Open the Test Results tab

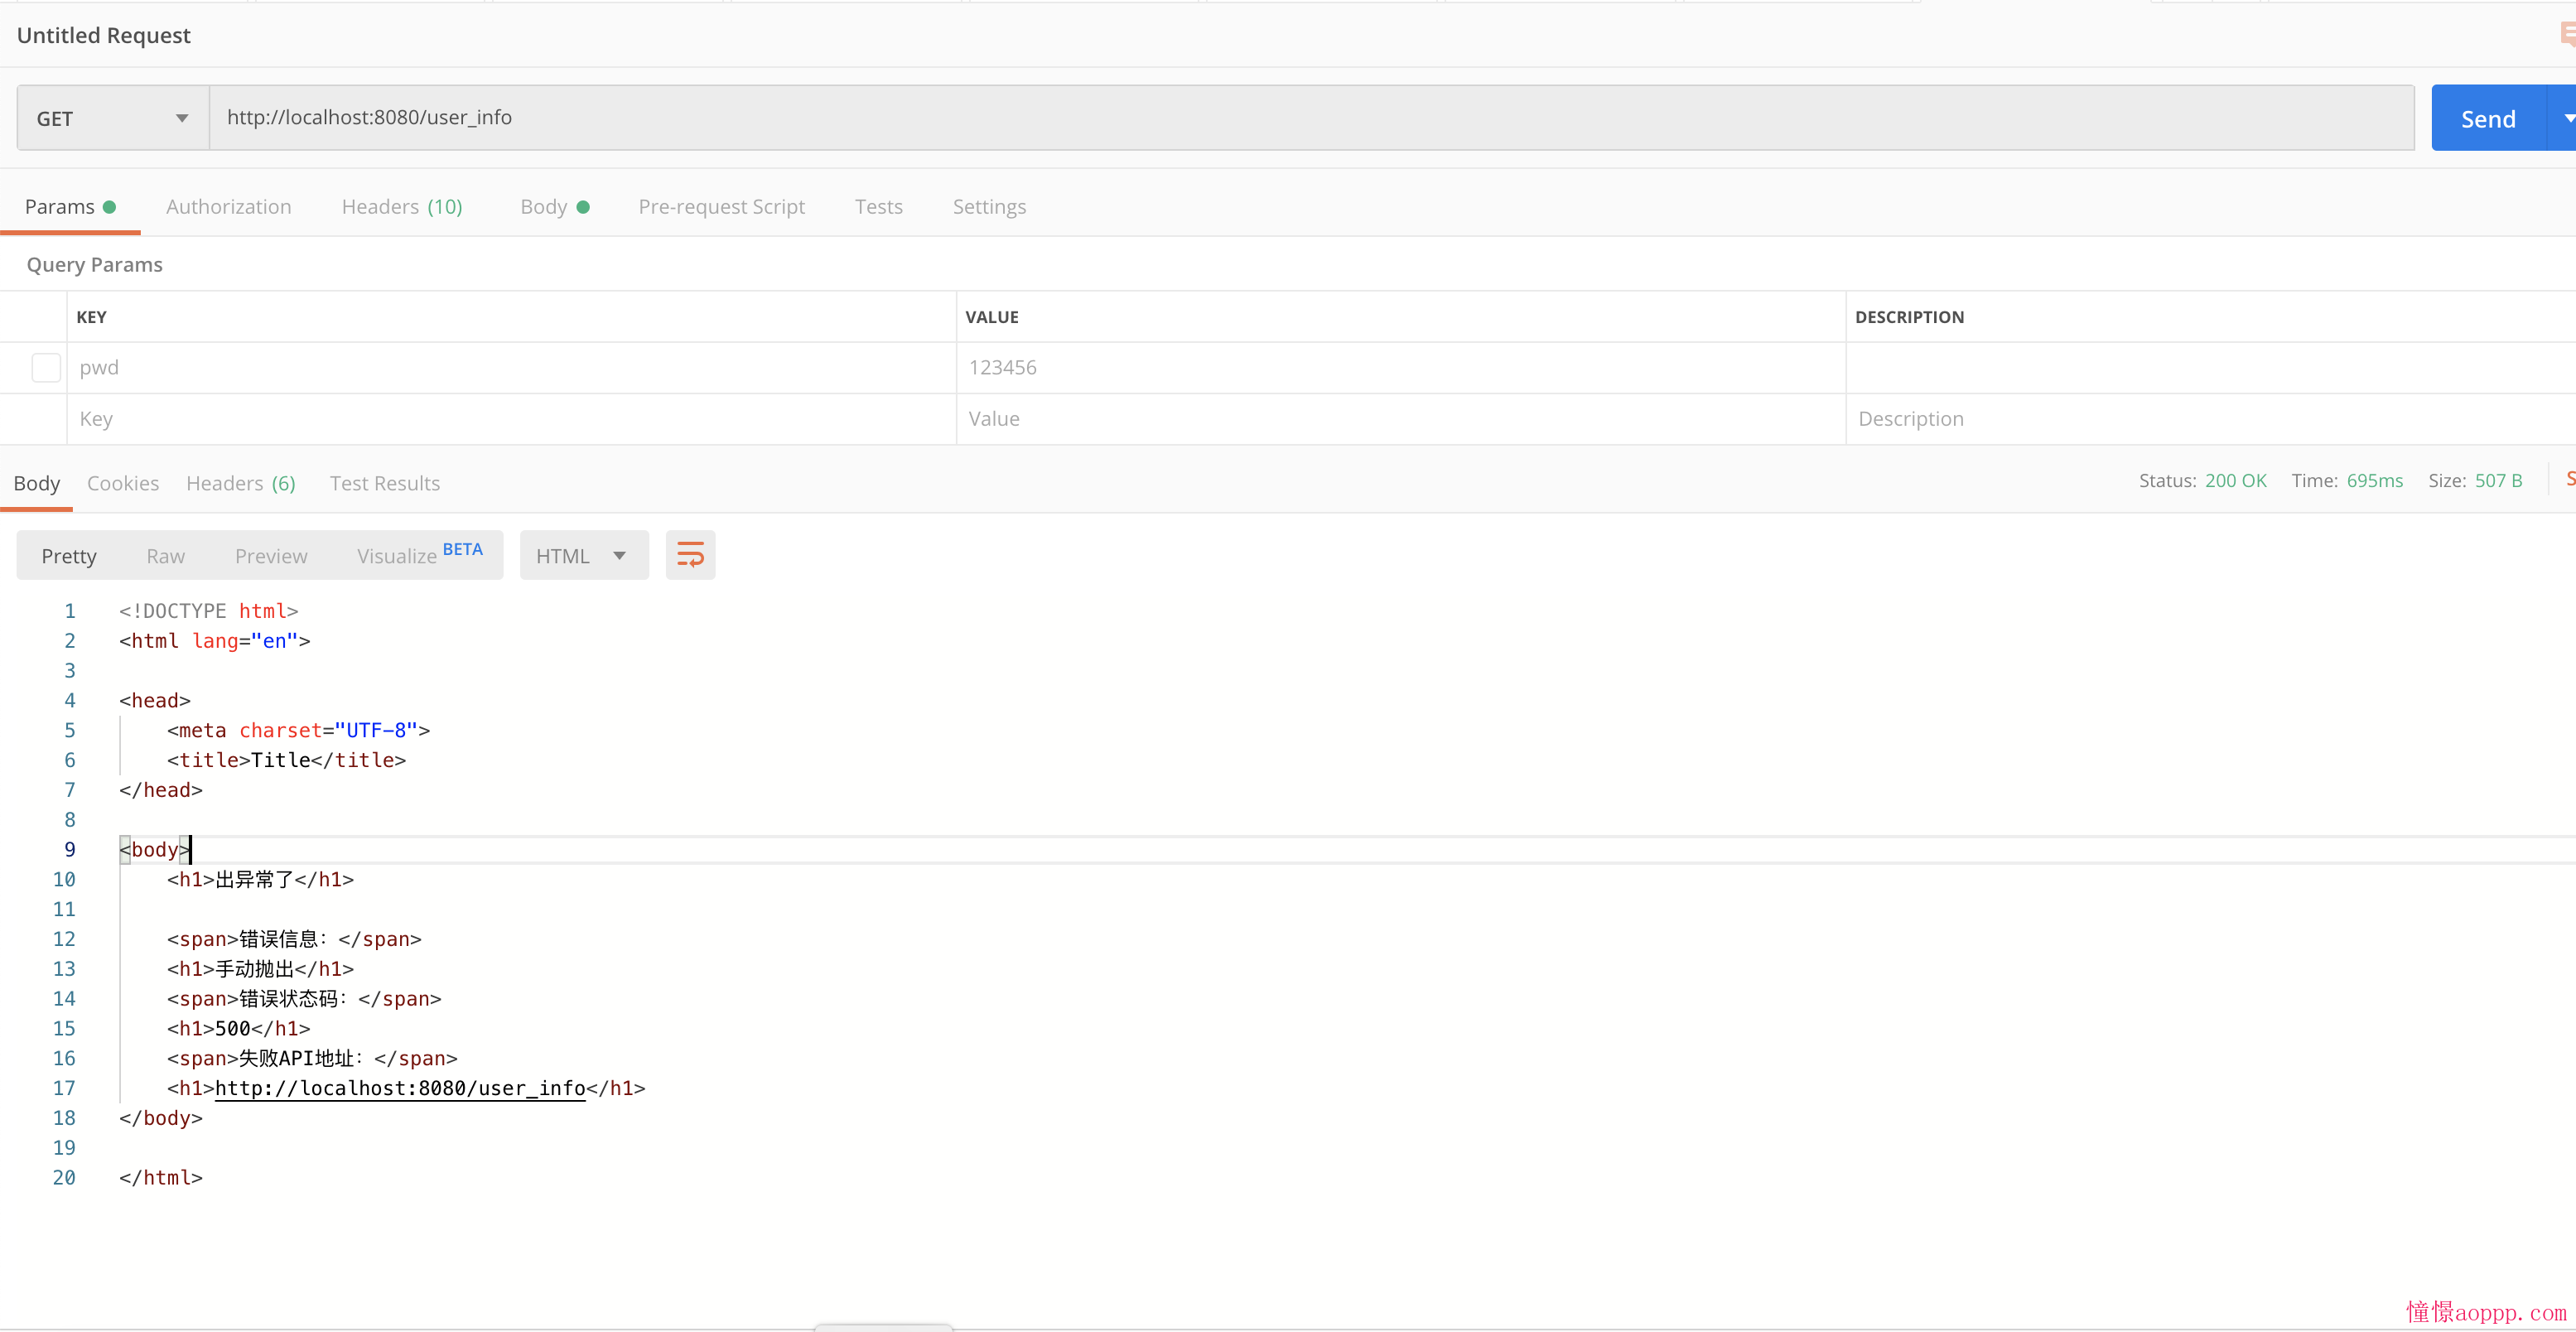pos(385,483)
